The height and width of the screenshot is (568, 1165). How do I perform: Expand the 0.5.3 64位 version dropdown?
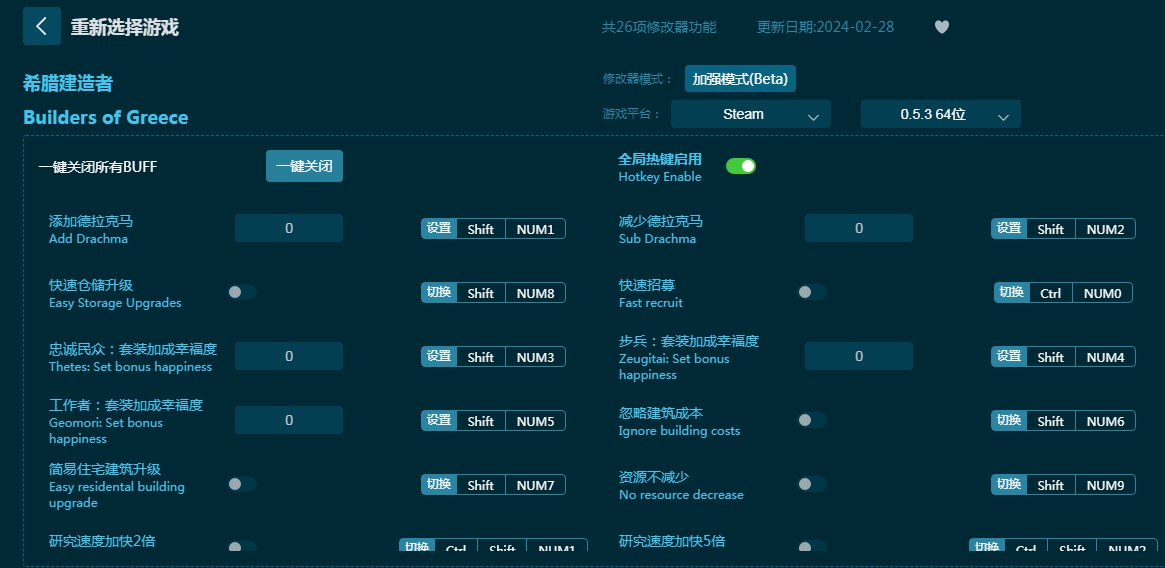coord(940,114)
